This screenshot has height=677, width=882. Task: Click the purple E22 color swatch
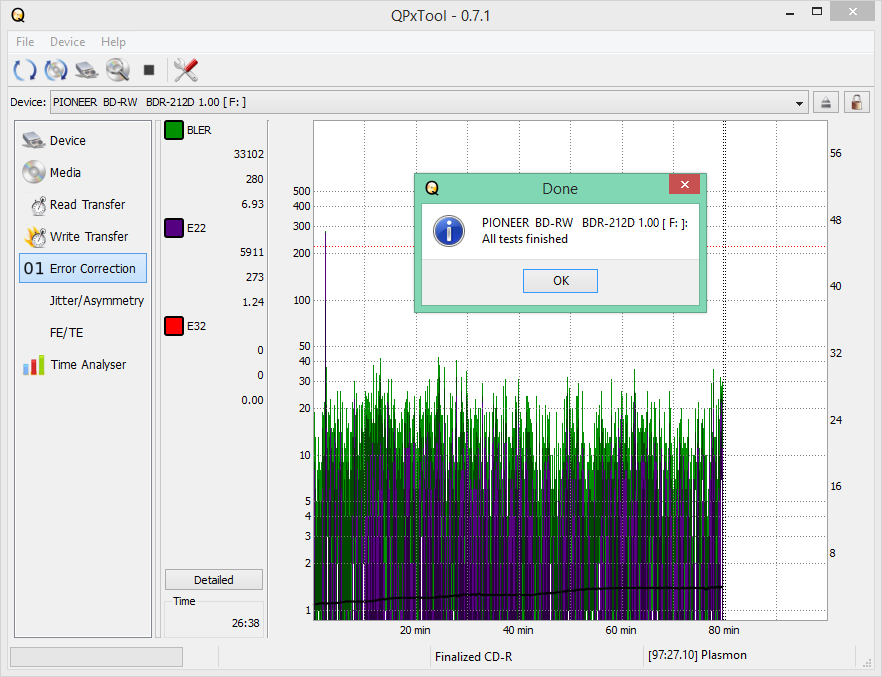(174, 228)
